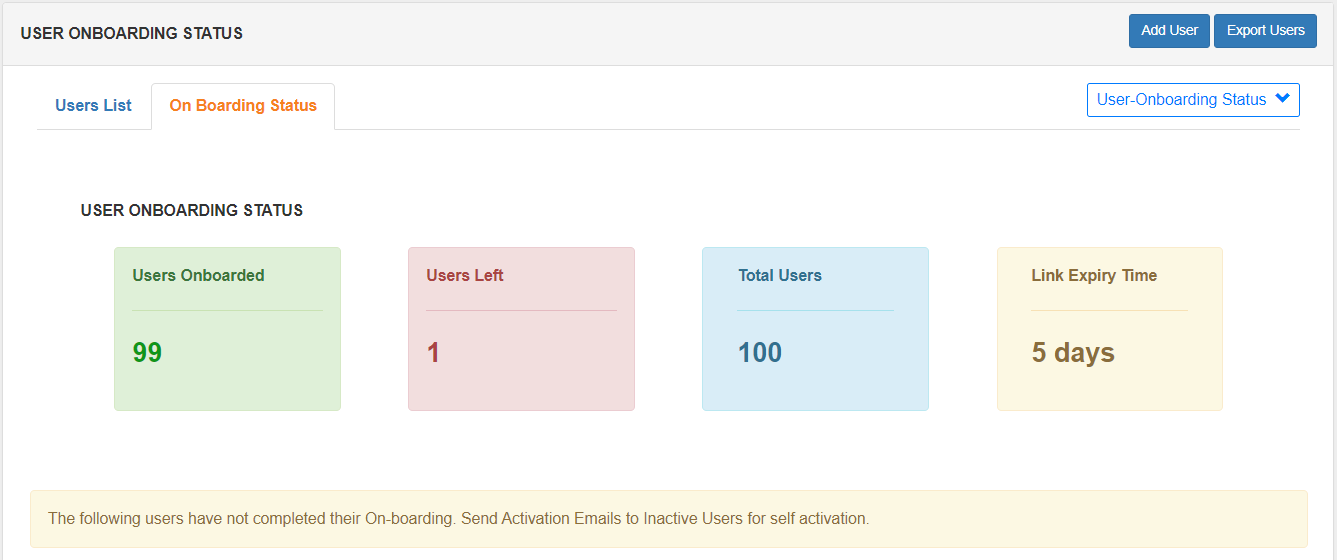This screenshot has width=1337, height=560.
Task: Click the Users Onboarded card title
Action: click(x=198, y=276)
